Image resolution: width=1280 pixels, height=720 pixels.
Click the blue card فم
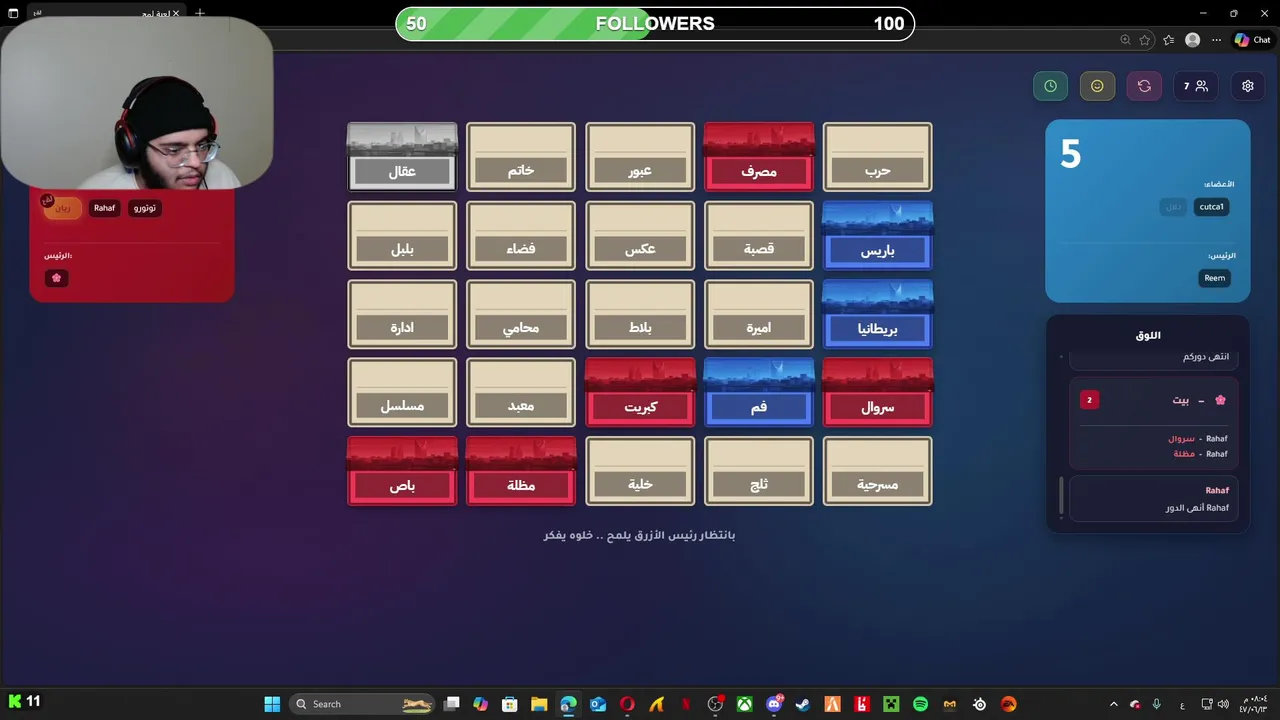coord(759,393)
